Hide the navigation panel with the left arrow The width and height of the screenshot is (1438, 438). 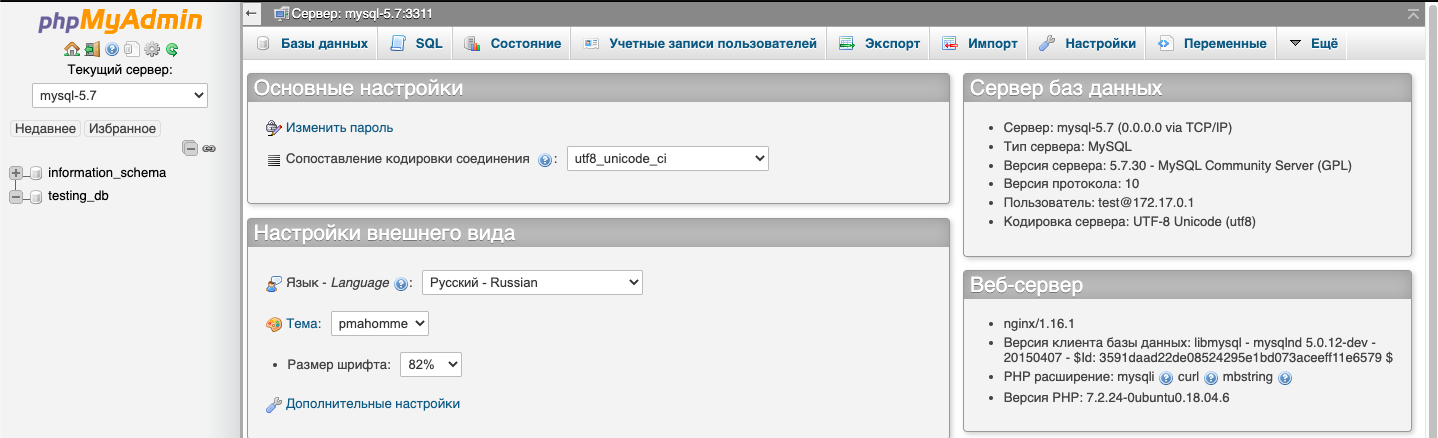click(x=253, y=13)
